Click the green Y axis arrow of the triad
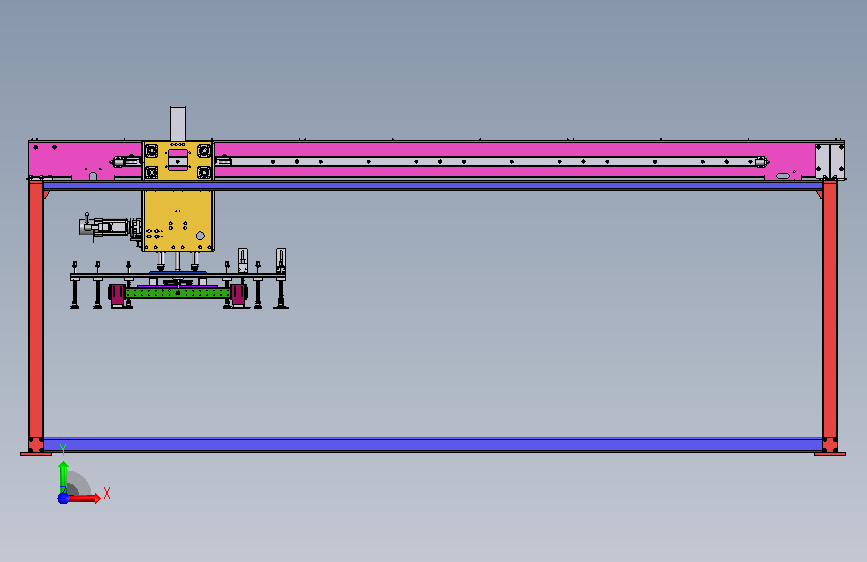Viewport: 867px width, 562px height. point(64,476)
